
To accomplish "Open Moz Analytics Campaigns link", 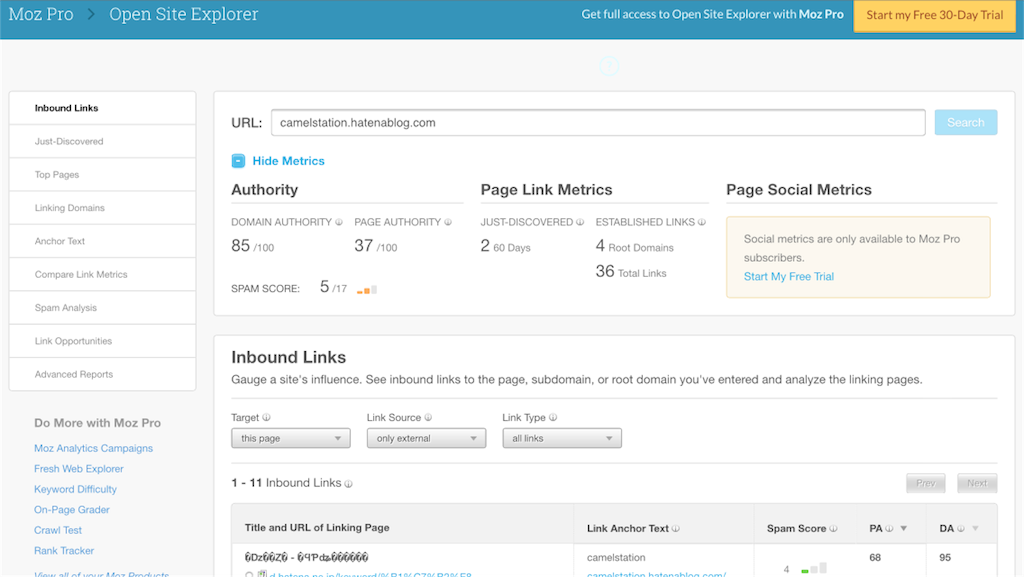I will [x=93, y=448].
